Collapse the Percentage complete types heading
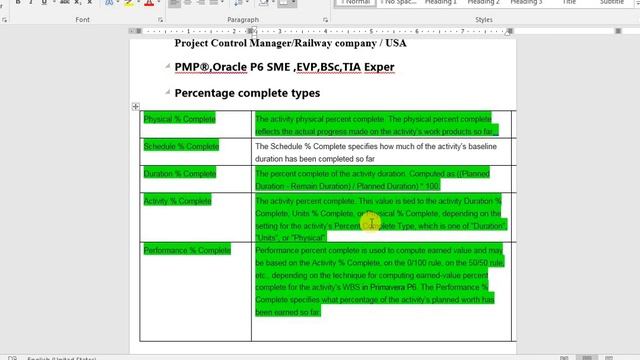The image size is (640, 360). [168, 92]
